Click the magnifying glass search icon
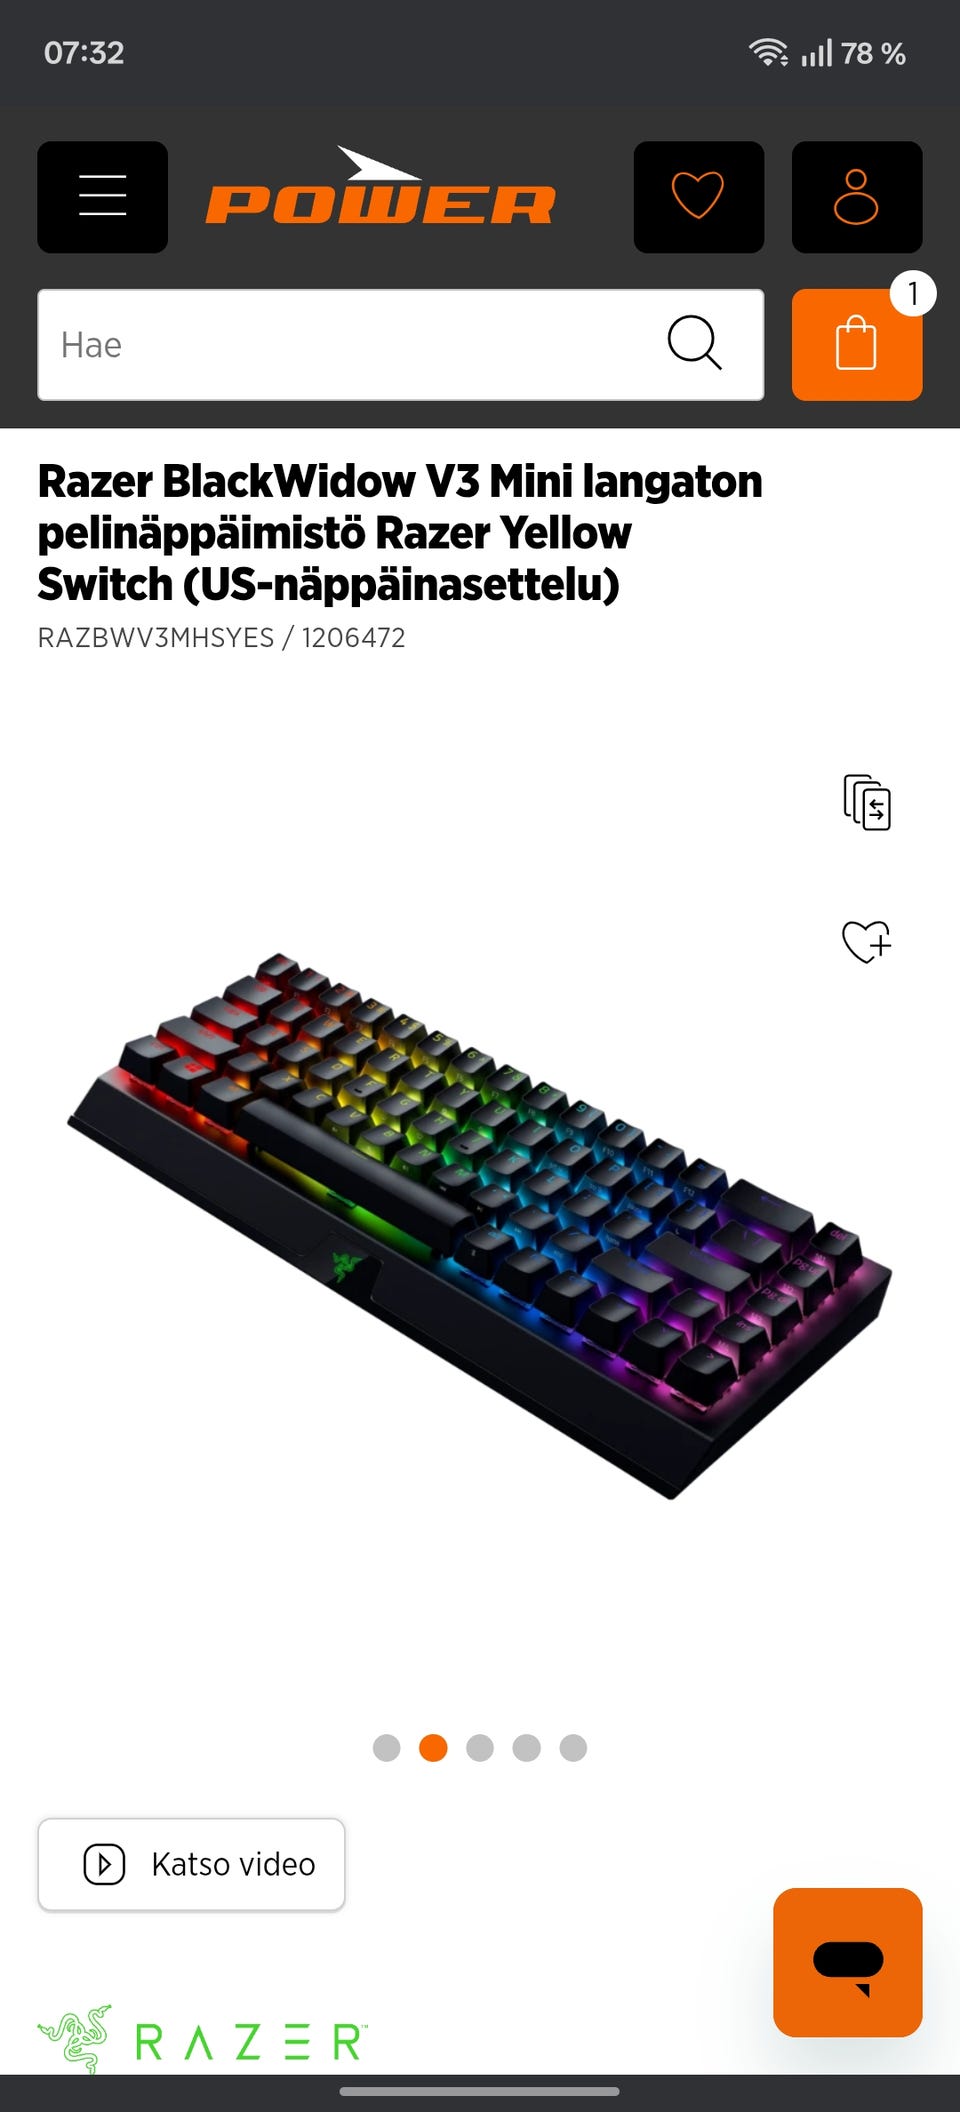The image size is (960, 2112). tap(694, 344)
